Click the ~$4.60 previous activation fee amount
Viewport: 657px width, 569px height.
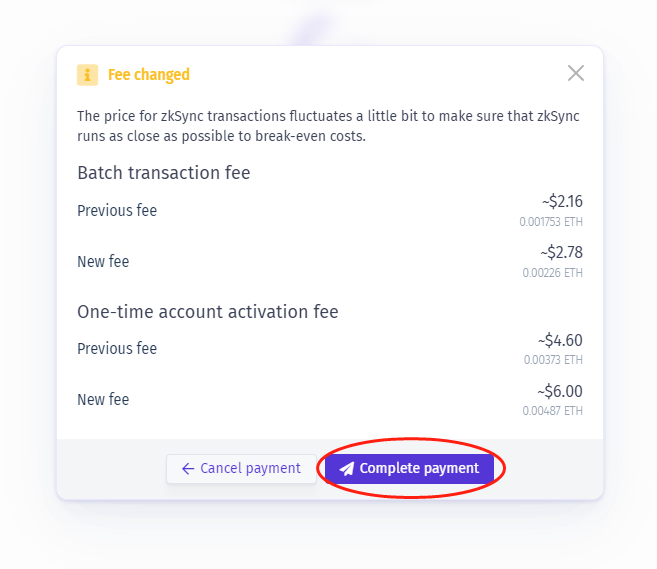560,341
